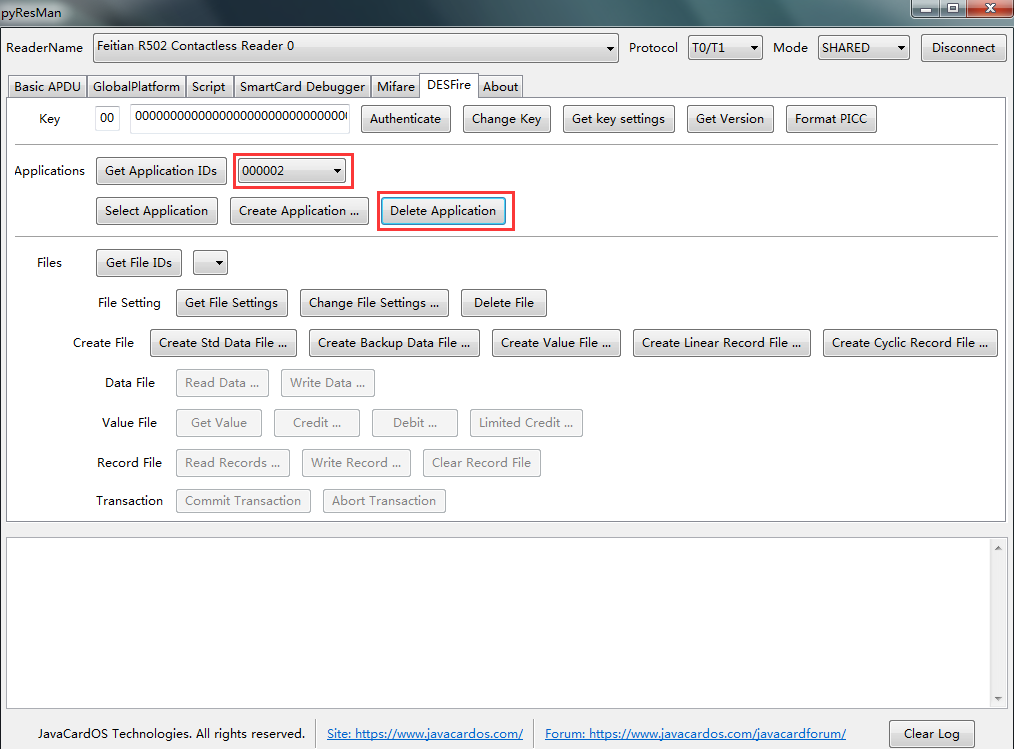Expand the Protocol T0/T1 dropdown
Image resolution: width=1014 pixels, height=749 pixels.
click(725, 48)
